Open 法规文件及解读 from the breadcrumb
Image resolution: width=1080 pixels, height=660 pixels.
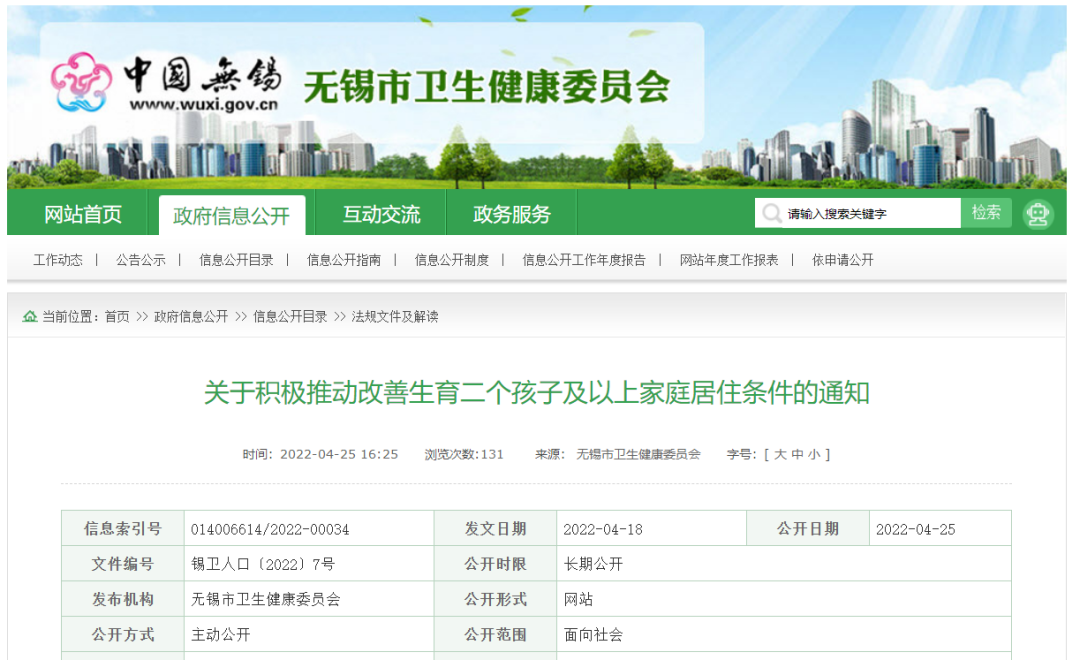pos(398,317)
